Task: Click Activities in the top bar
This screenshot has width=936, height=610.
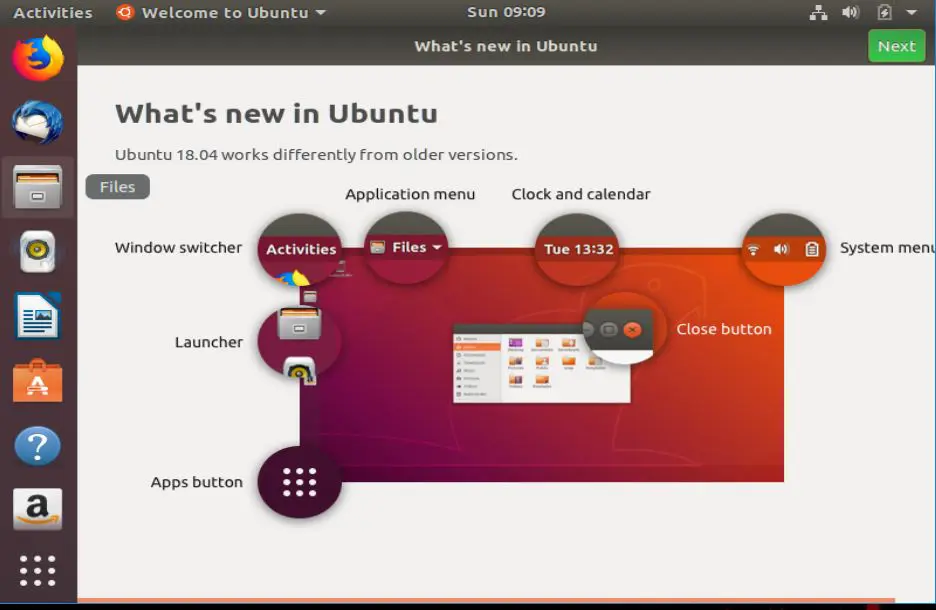Action: (x=52, y=12)
